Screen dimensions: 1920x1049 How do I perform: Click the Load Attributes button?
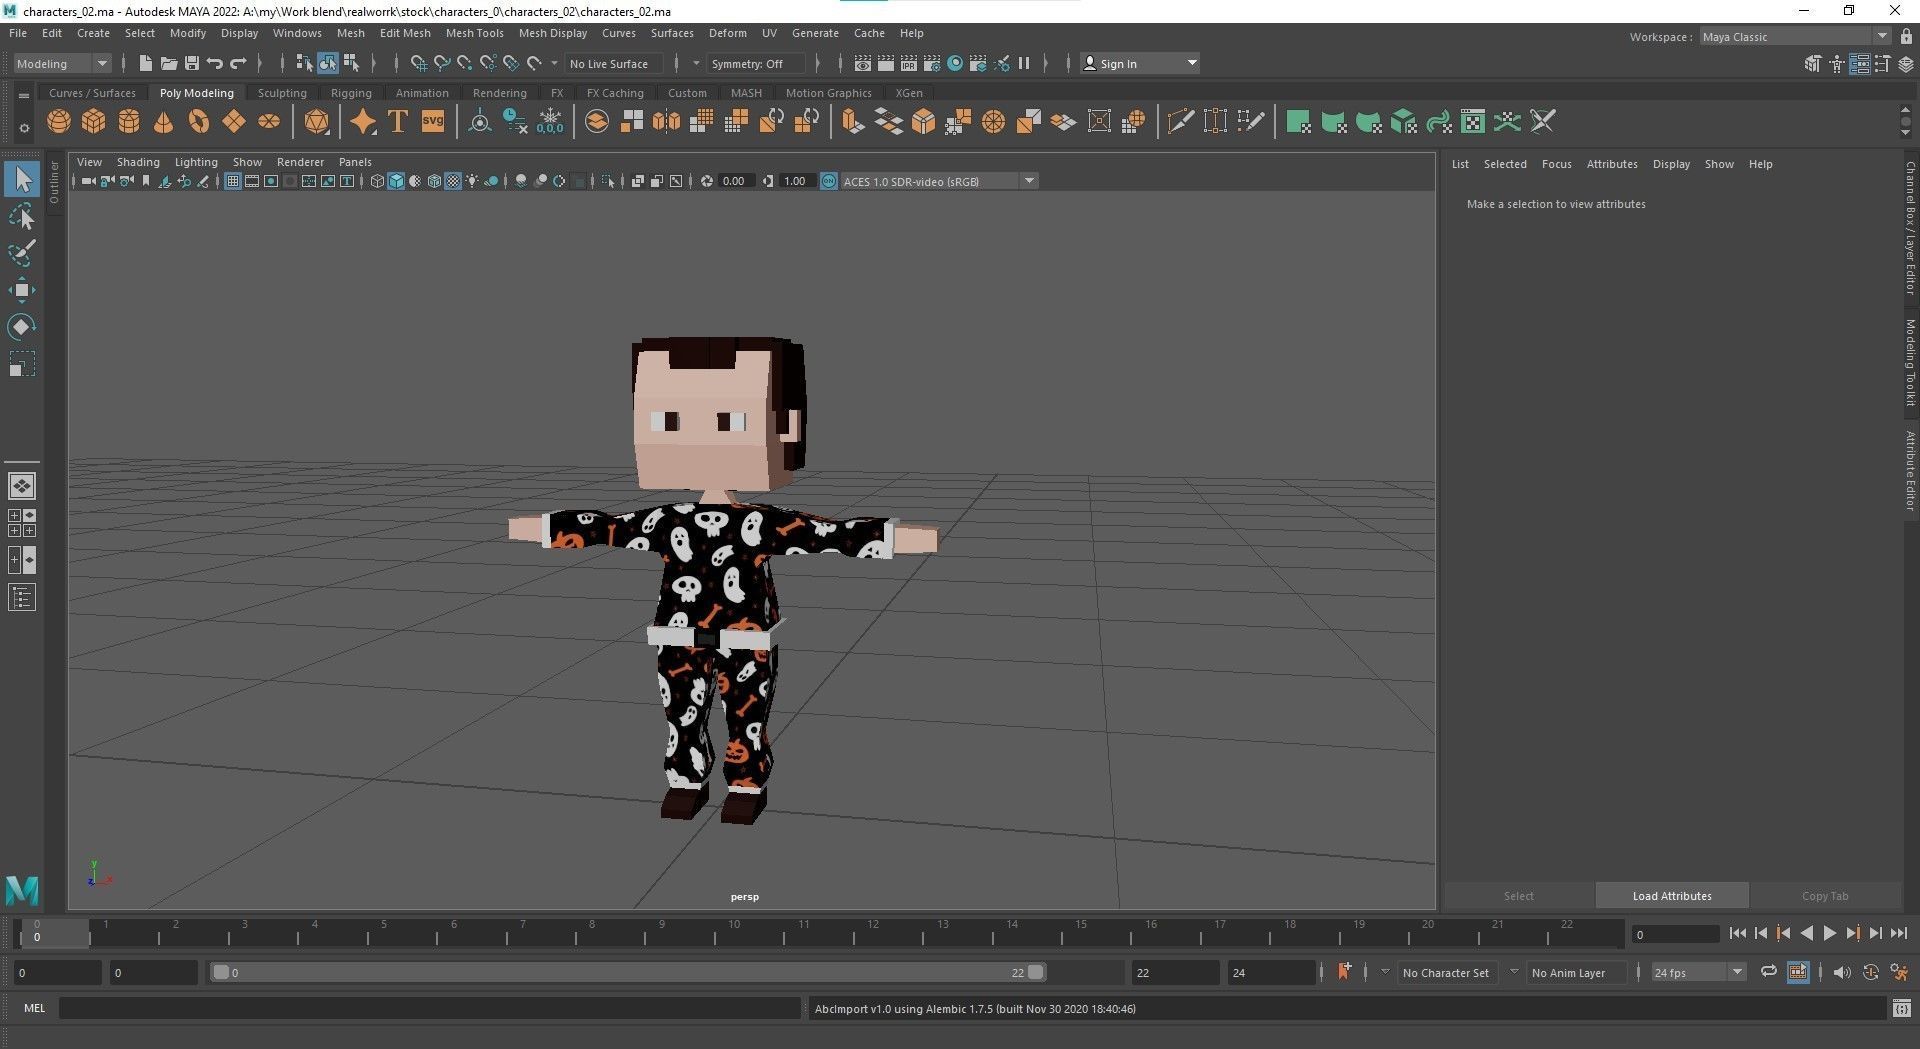tap(1672, 896)
